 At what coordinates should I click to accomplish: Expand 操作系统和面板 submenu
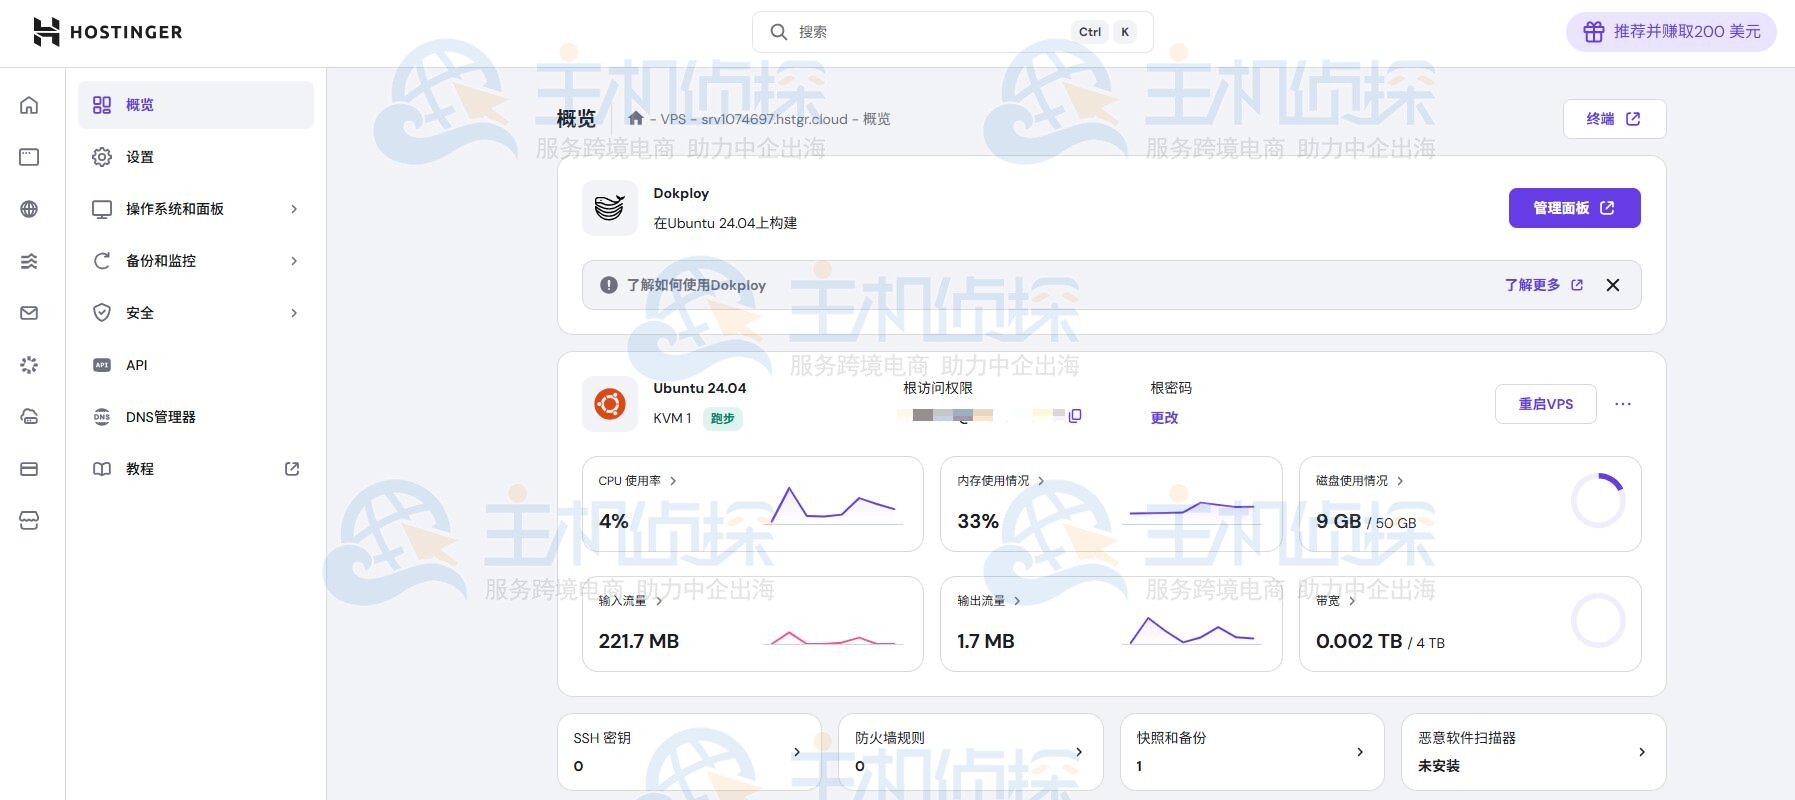pos(196,209)
